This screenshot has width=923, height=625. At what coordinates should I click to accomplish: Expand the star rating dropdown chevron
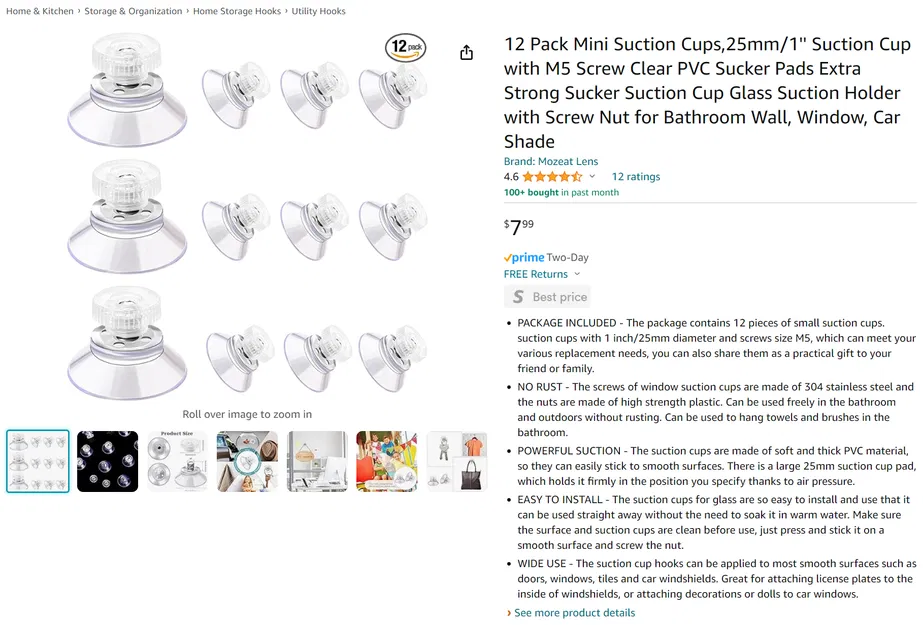pos(592,177)
